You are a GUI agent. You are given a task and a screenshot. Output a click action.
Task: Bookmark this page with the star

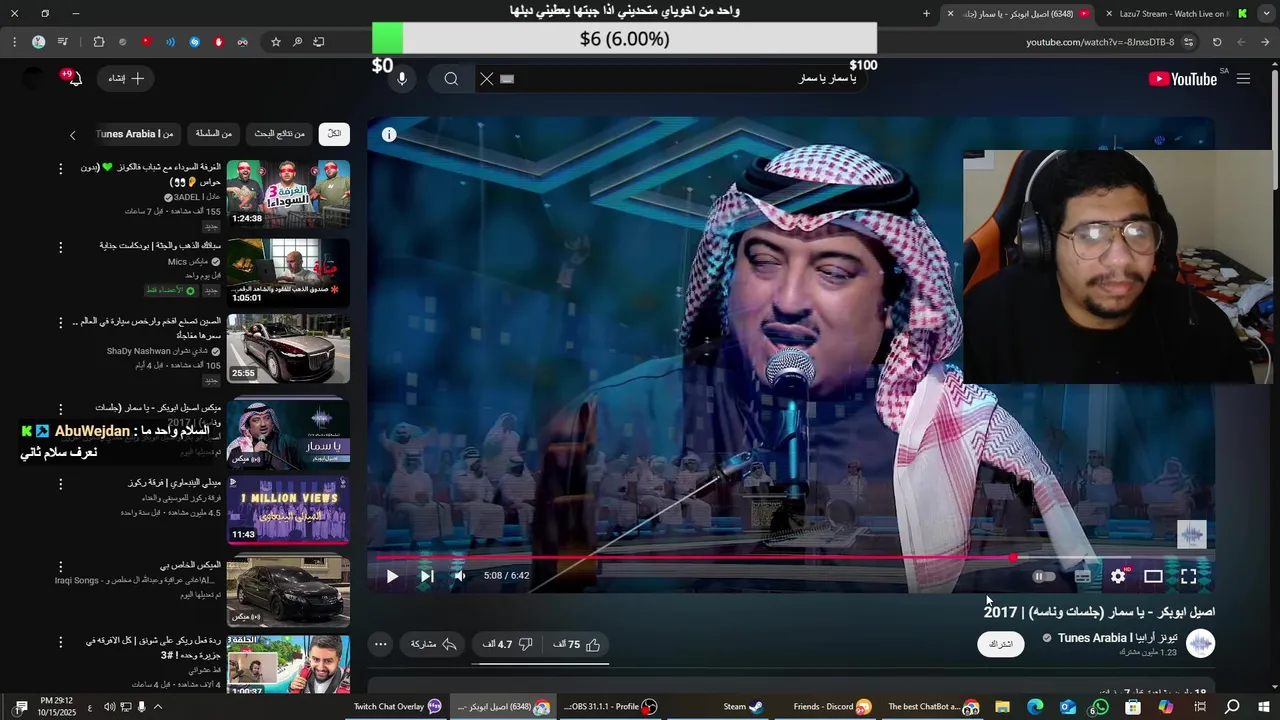pyautogui.click(x=276, y=42)
